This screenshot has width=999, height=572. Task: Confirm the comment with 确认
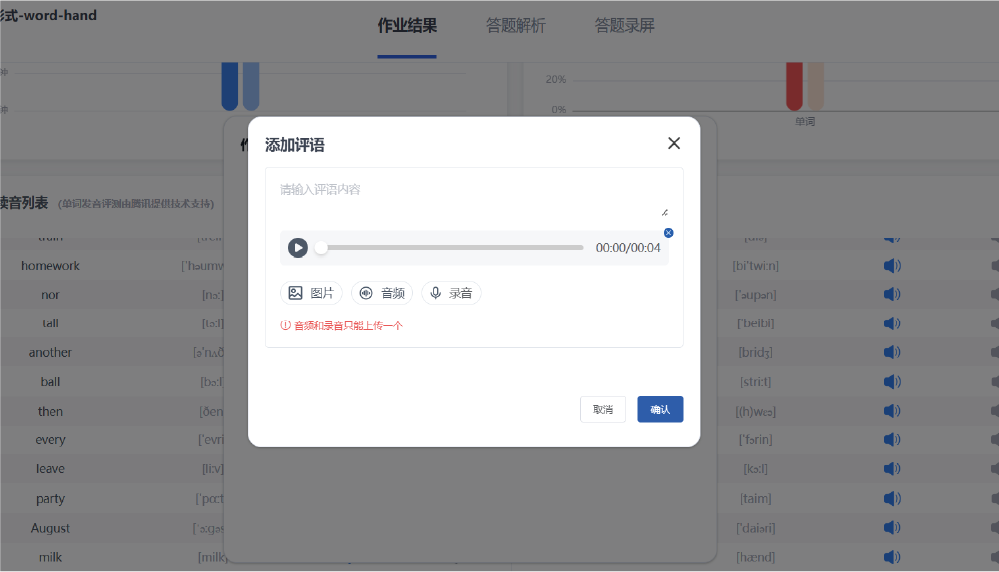(660, 410)
